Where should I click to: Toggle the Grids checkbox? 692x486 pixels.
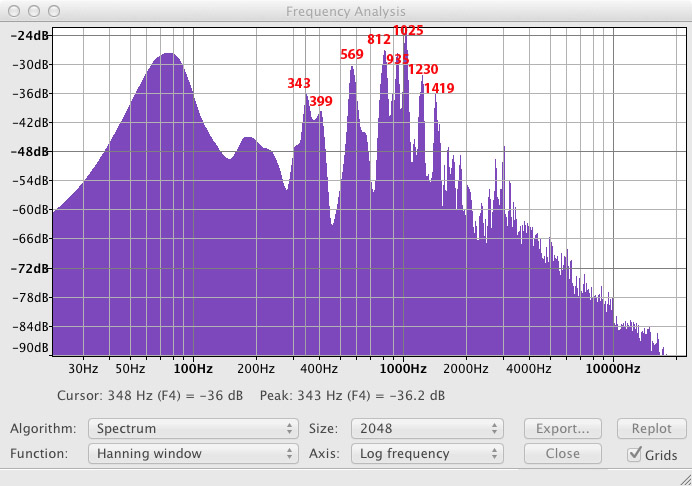pos(635,454)
